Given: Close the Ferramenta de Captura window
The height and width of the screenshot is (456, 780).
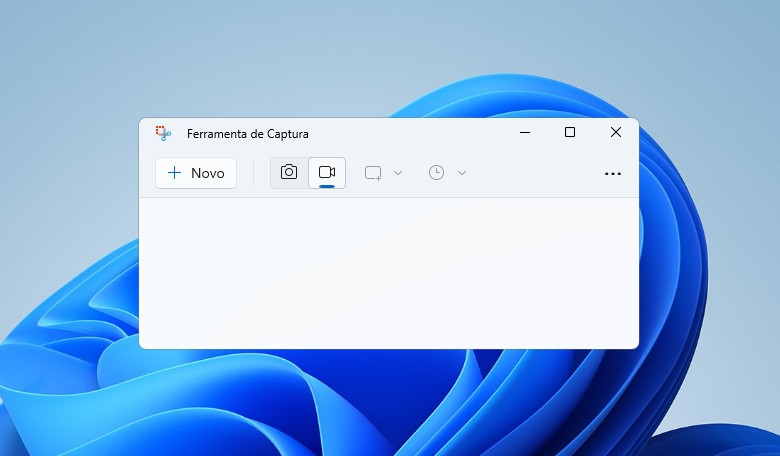Looking at the screenshot, I should (x=616, y=132).
